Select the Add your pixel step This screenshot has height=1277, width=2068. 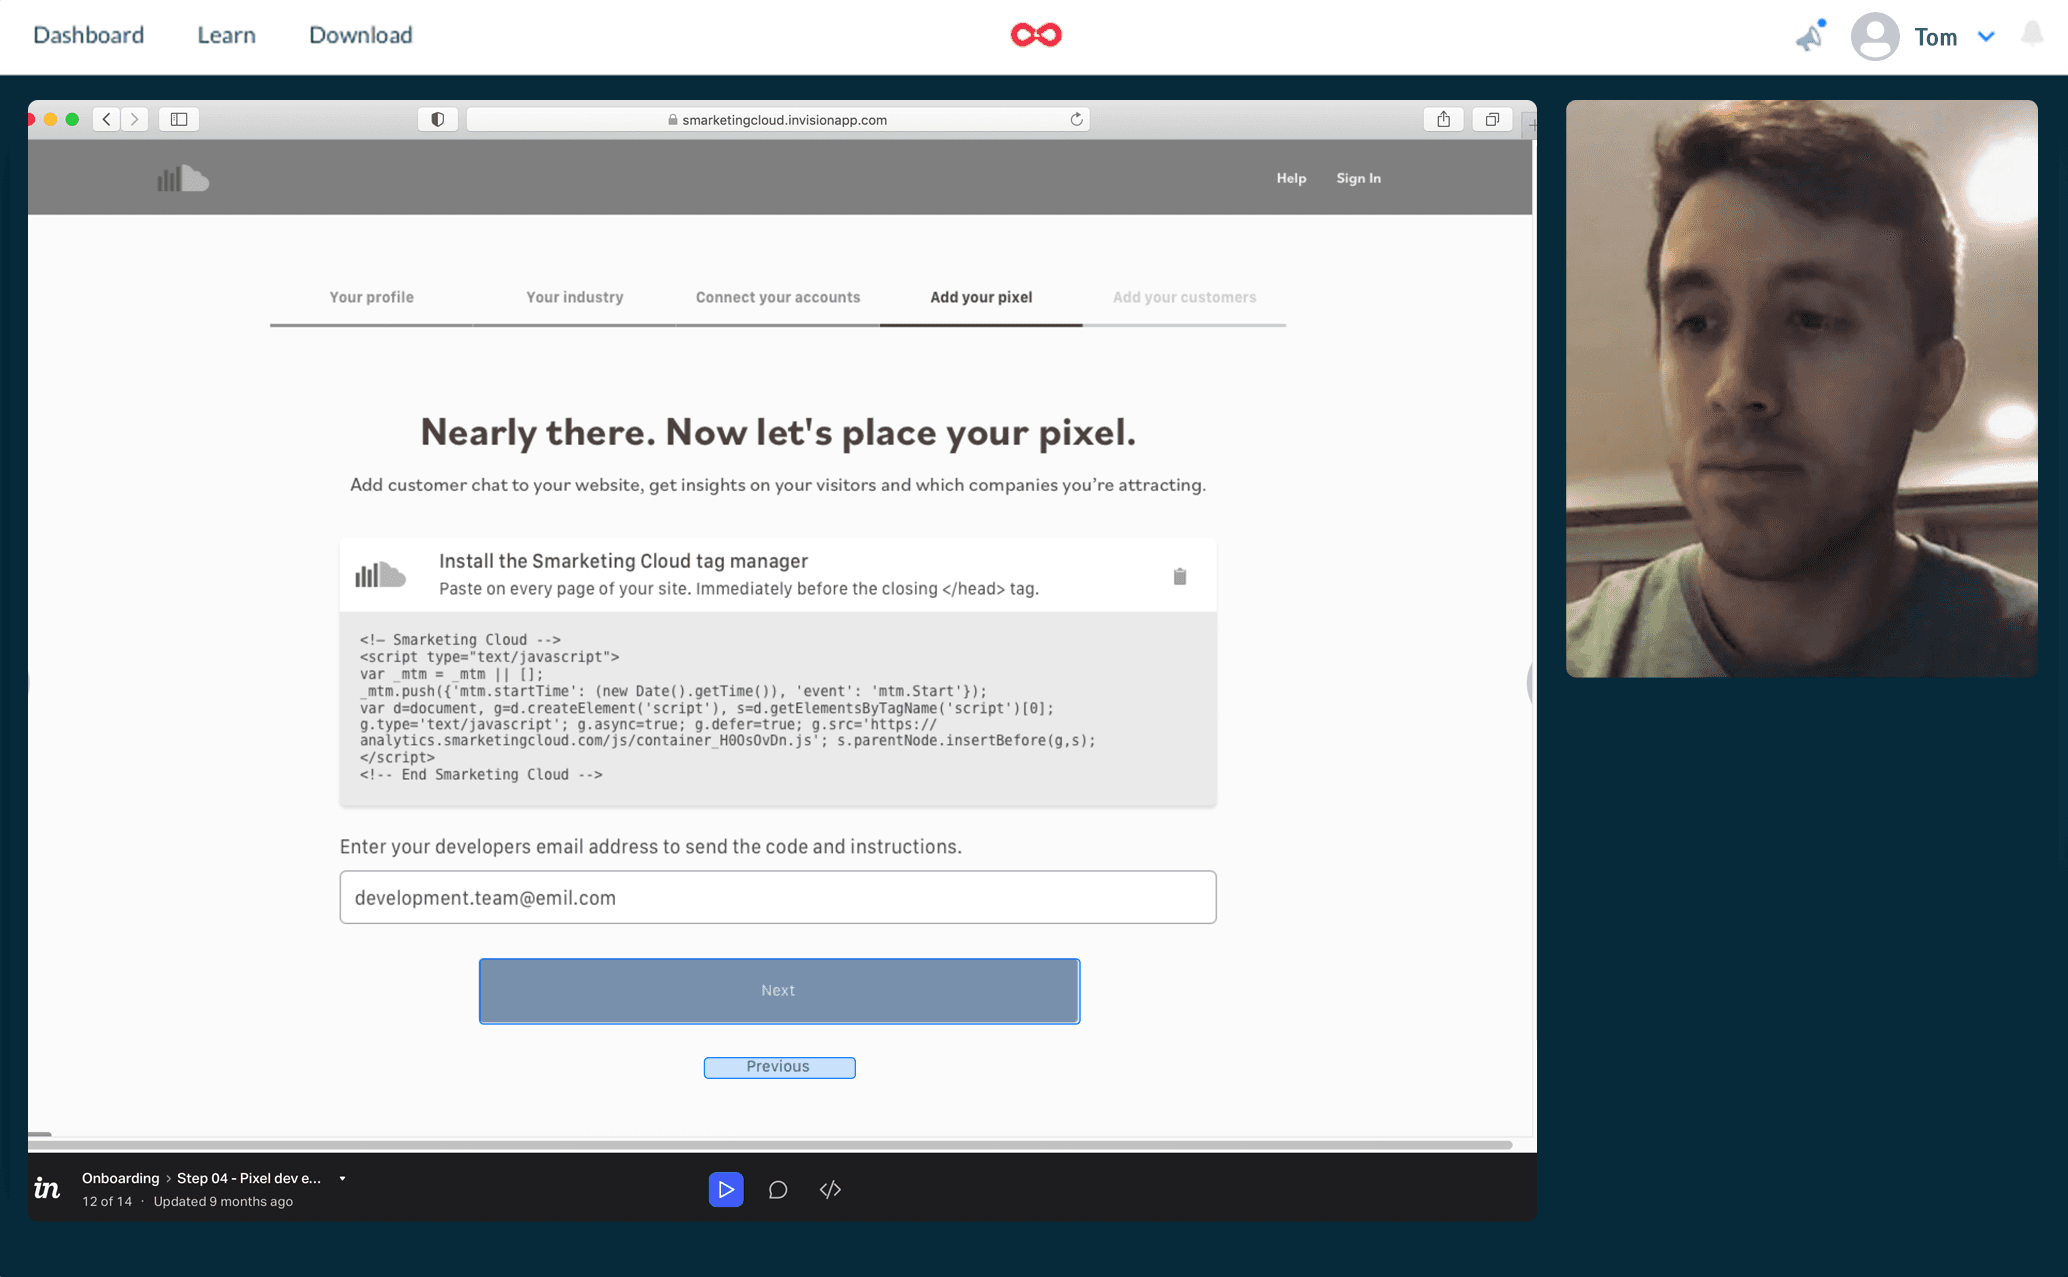point(981,297)
